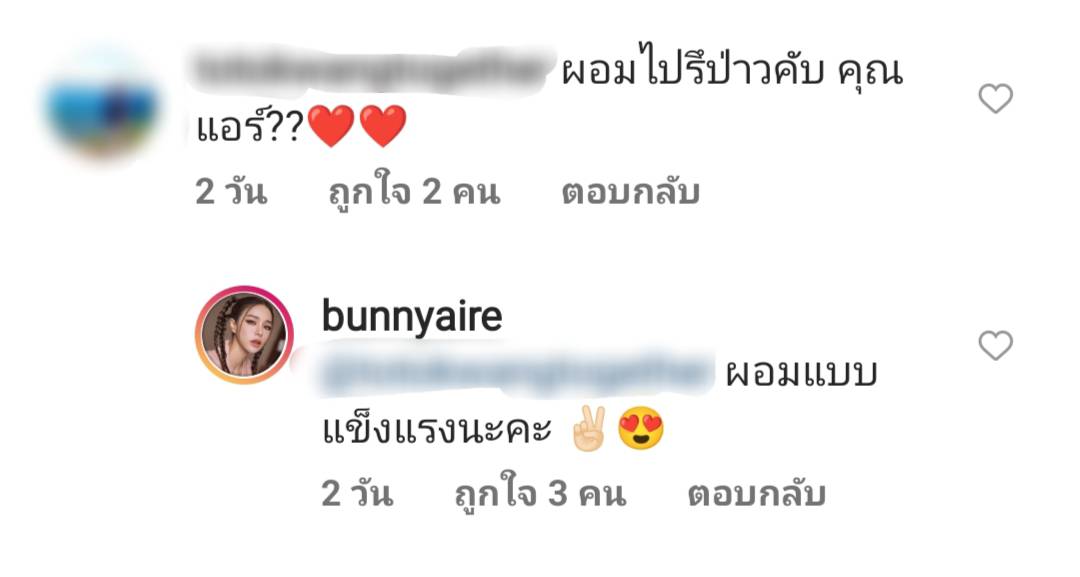Open bunnyaire's profile picture with story ring

(x=245, y=335)
